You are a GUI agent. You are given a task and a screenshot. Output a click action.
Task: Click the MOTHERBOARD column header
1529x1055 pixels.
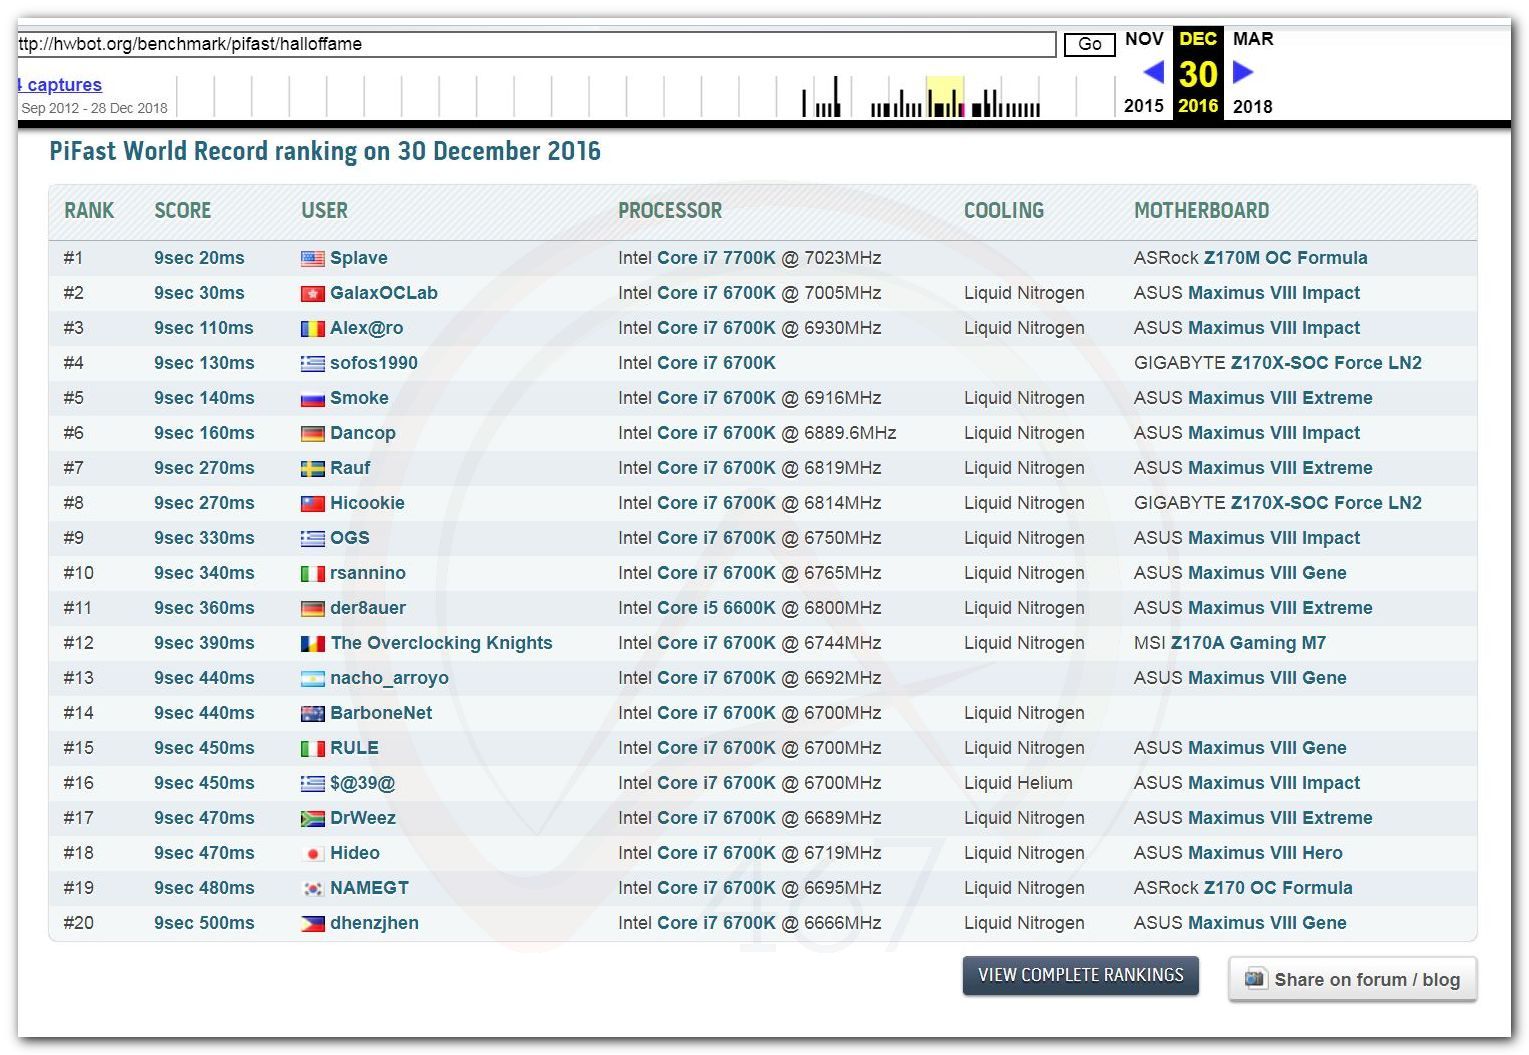[1201, 211]
